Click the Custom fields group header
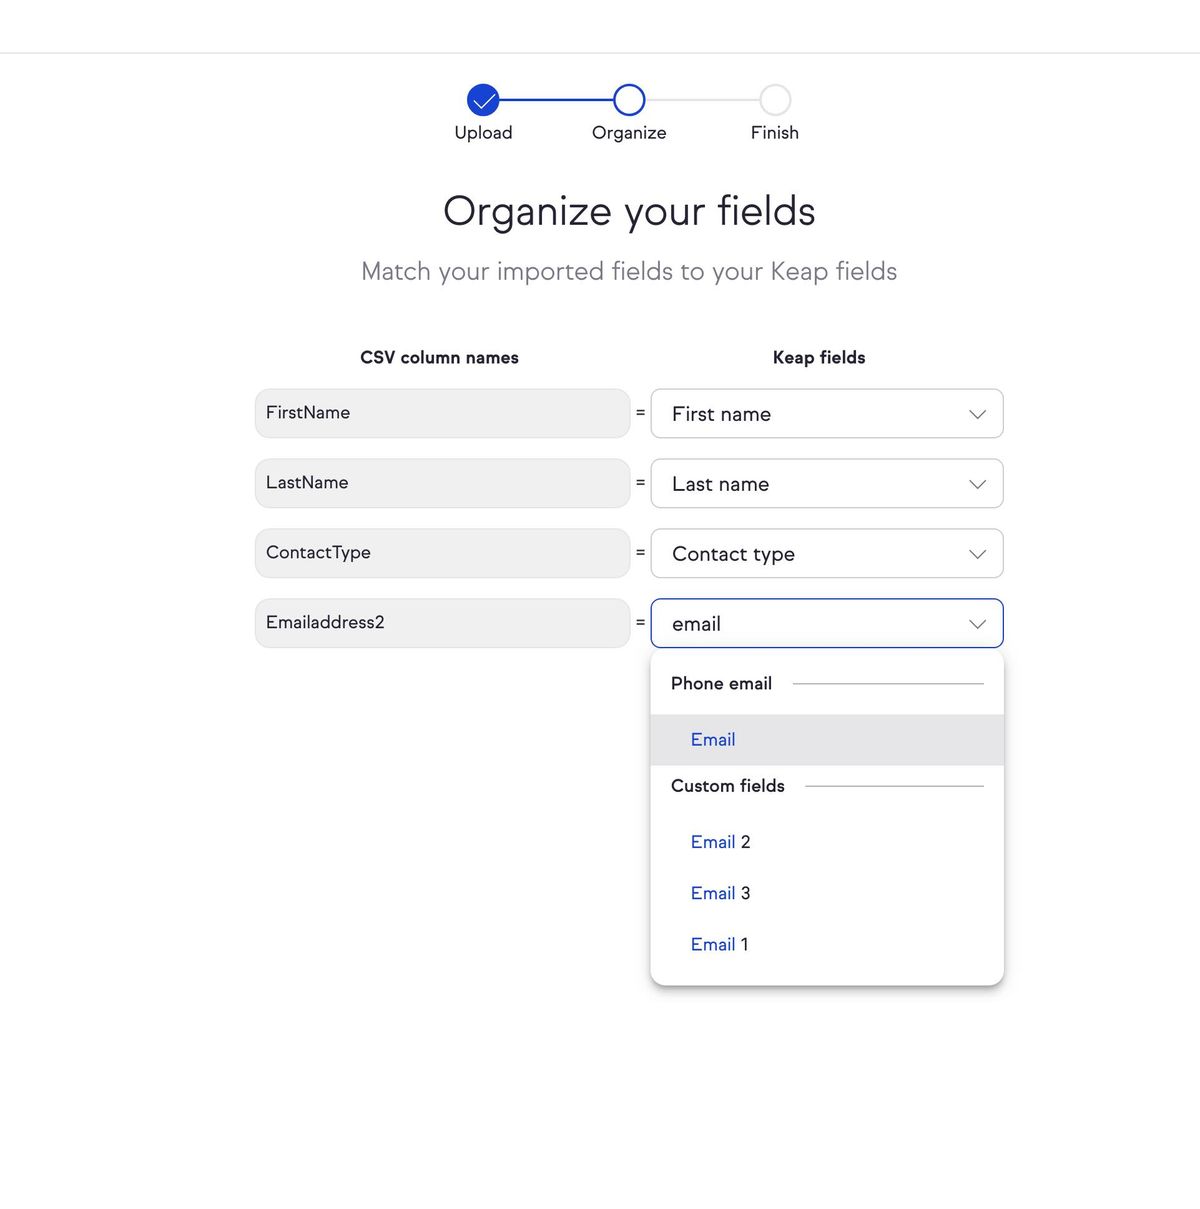The image size is (1200, 1209). 728,786
